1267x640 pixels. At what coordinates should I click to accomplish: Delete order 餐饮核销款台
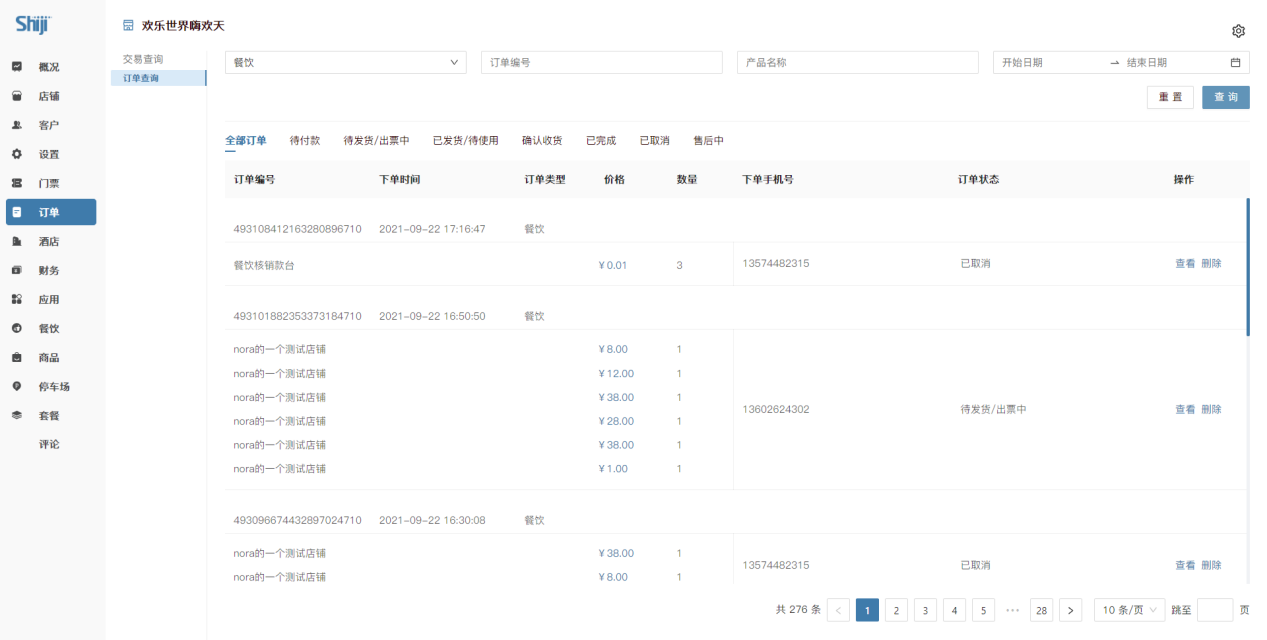[x=1211, y=264]
